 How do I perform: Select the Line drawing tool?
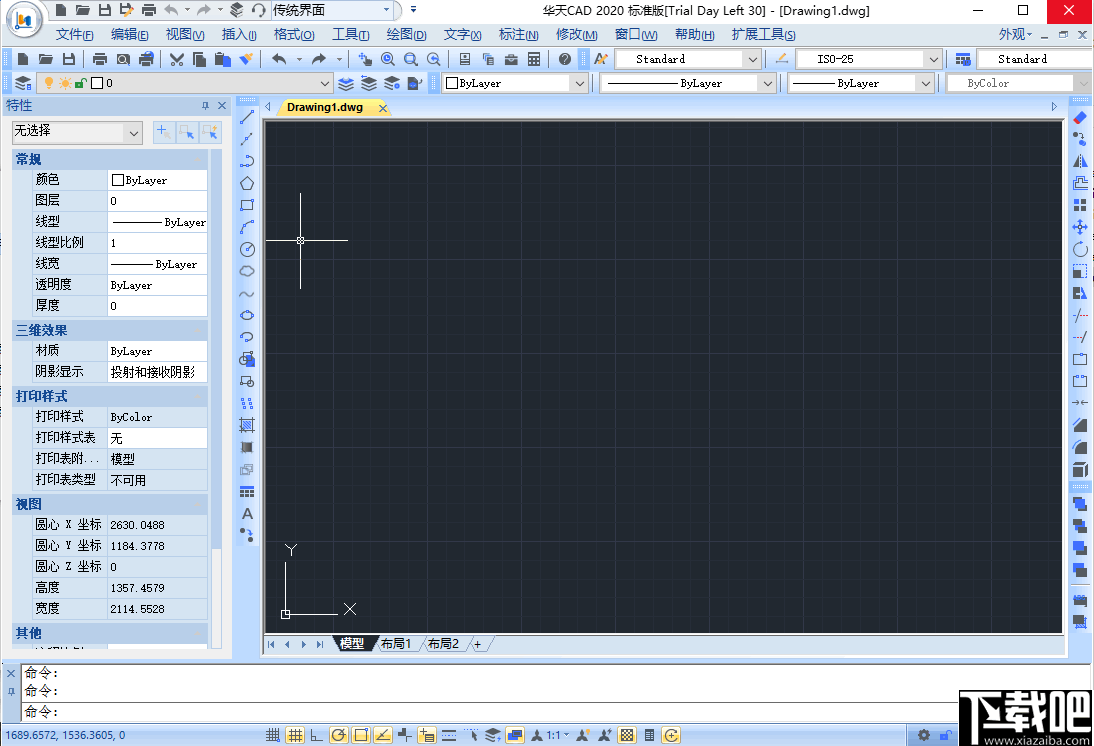247,117
